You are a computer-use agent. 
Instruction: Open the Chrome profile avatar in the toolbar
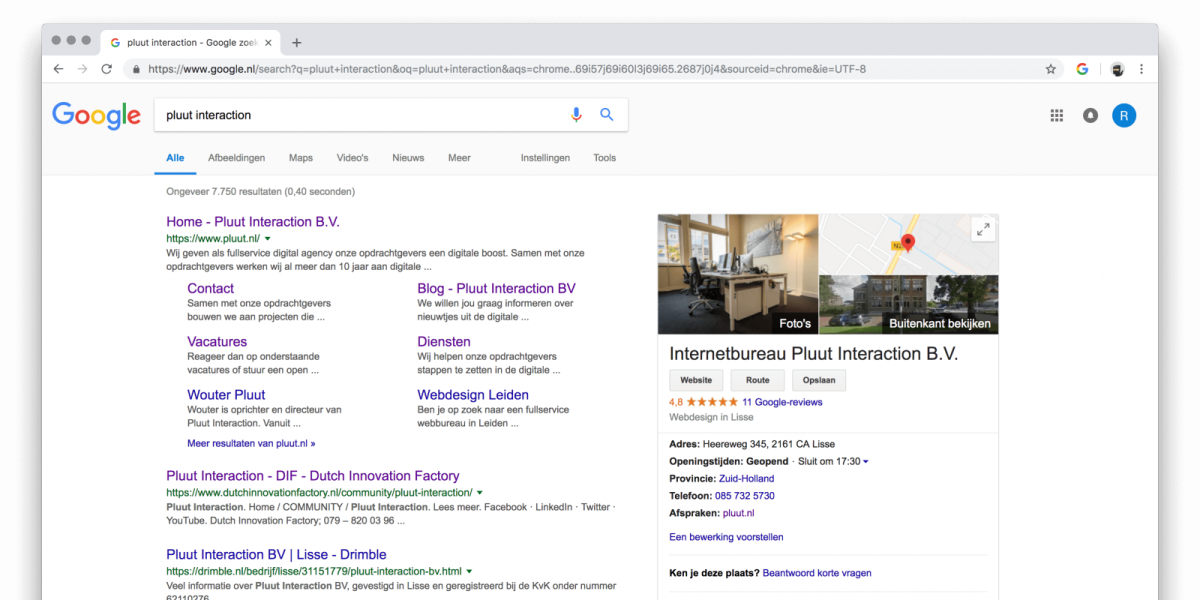[1117, 69]
